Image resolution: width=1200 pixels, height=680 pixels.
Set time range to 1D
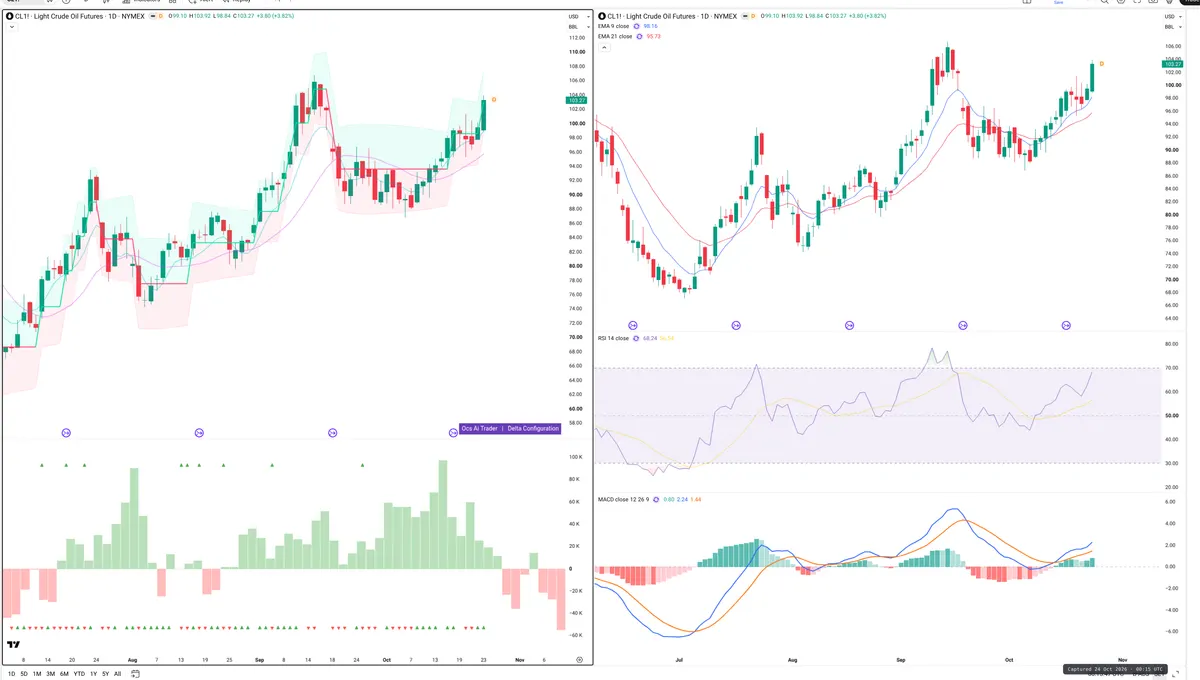tap(11, 673)
